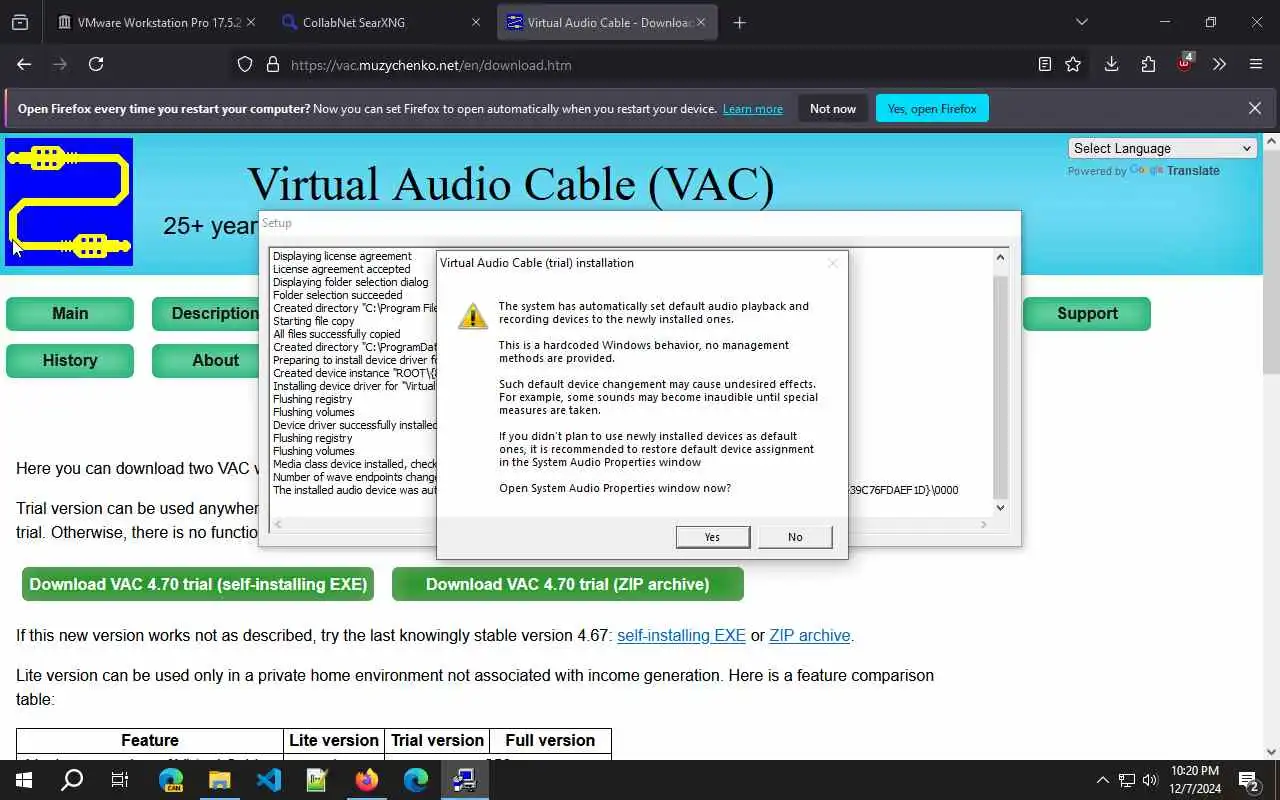This screenshot has width=1280, height=800.
Task: Click the Setup log horizontal scroll right arrow
Action: pyautogui.click(x=984, y=524)
